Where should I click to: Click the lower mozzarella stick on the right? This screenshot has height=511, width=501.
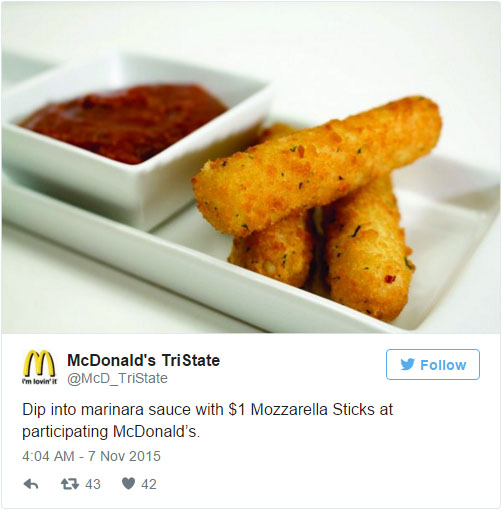tap(368, 253)
